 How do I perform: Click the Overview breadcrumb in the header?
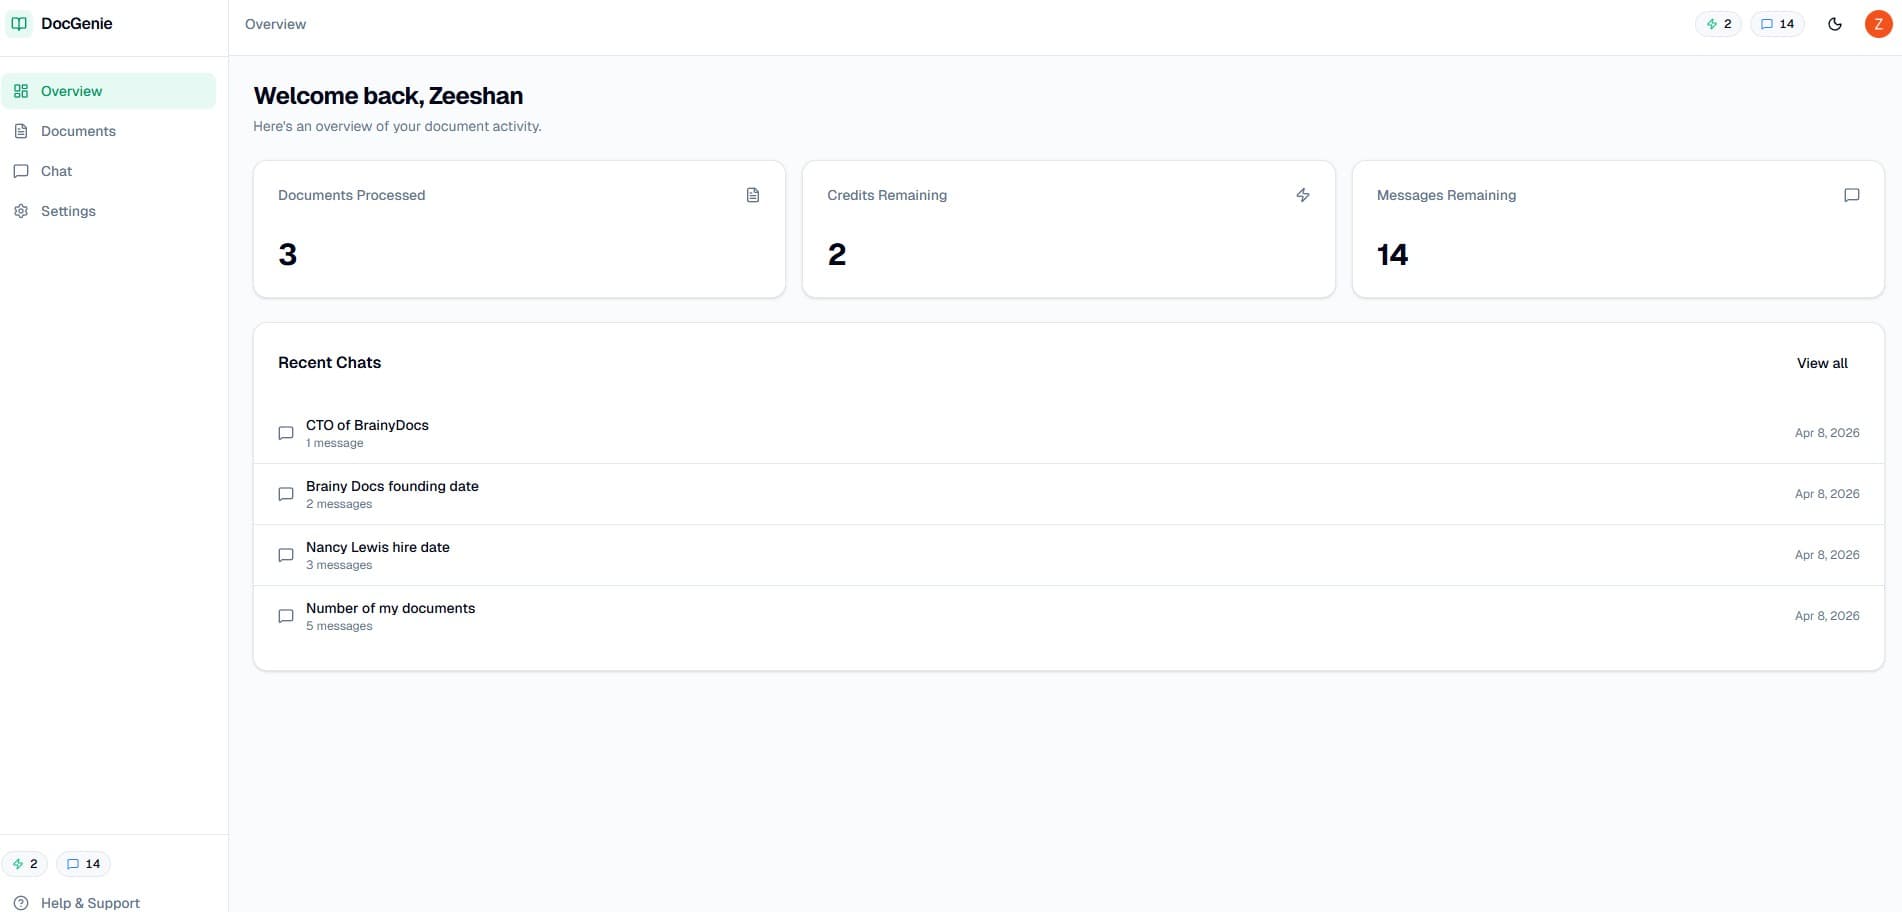(x=275, y=24)
